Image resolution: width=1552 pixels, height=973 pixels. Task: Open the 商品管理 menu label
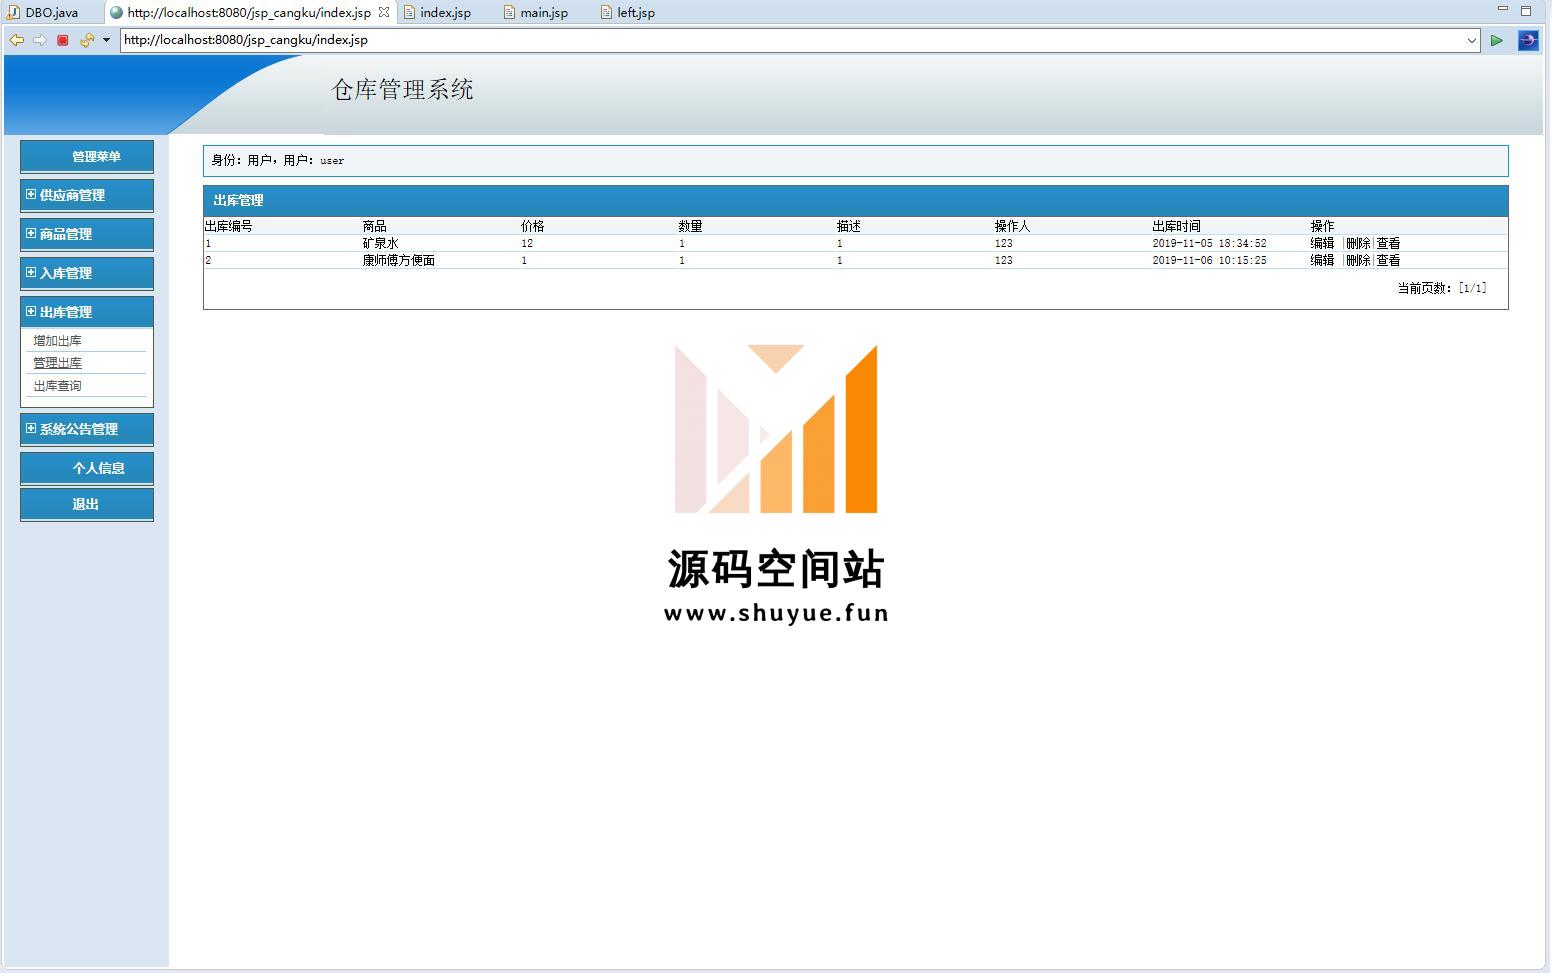[x=66, y=234]
